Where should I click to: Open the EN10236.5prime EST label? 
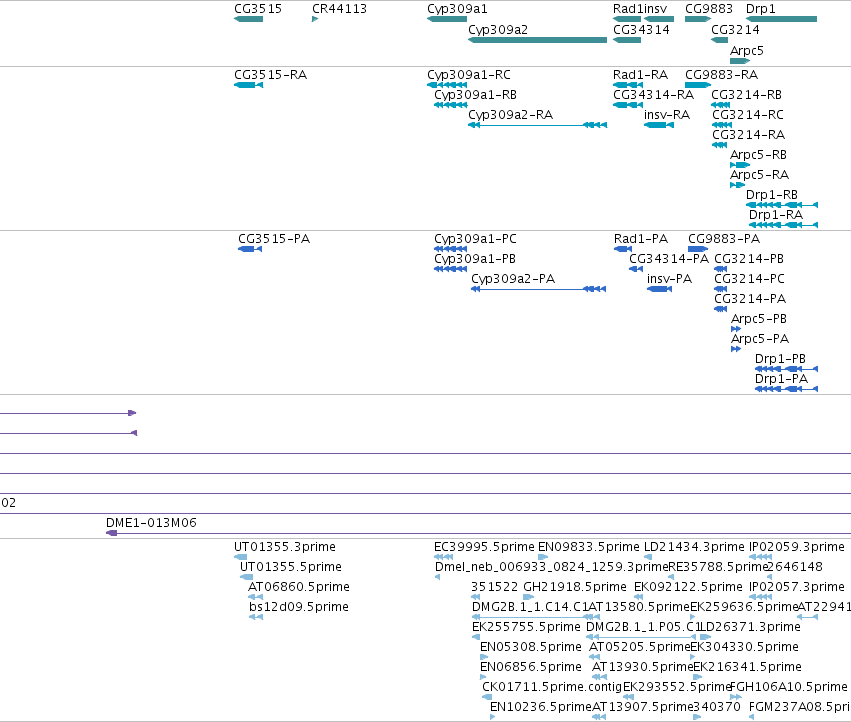tap(540, 707)
